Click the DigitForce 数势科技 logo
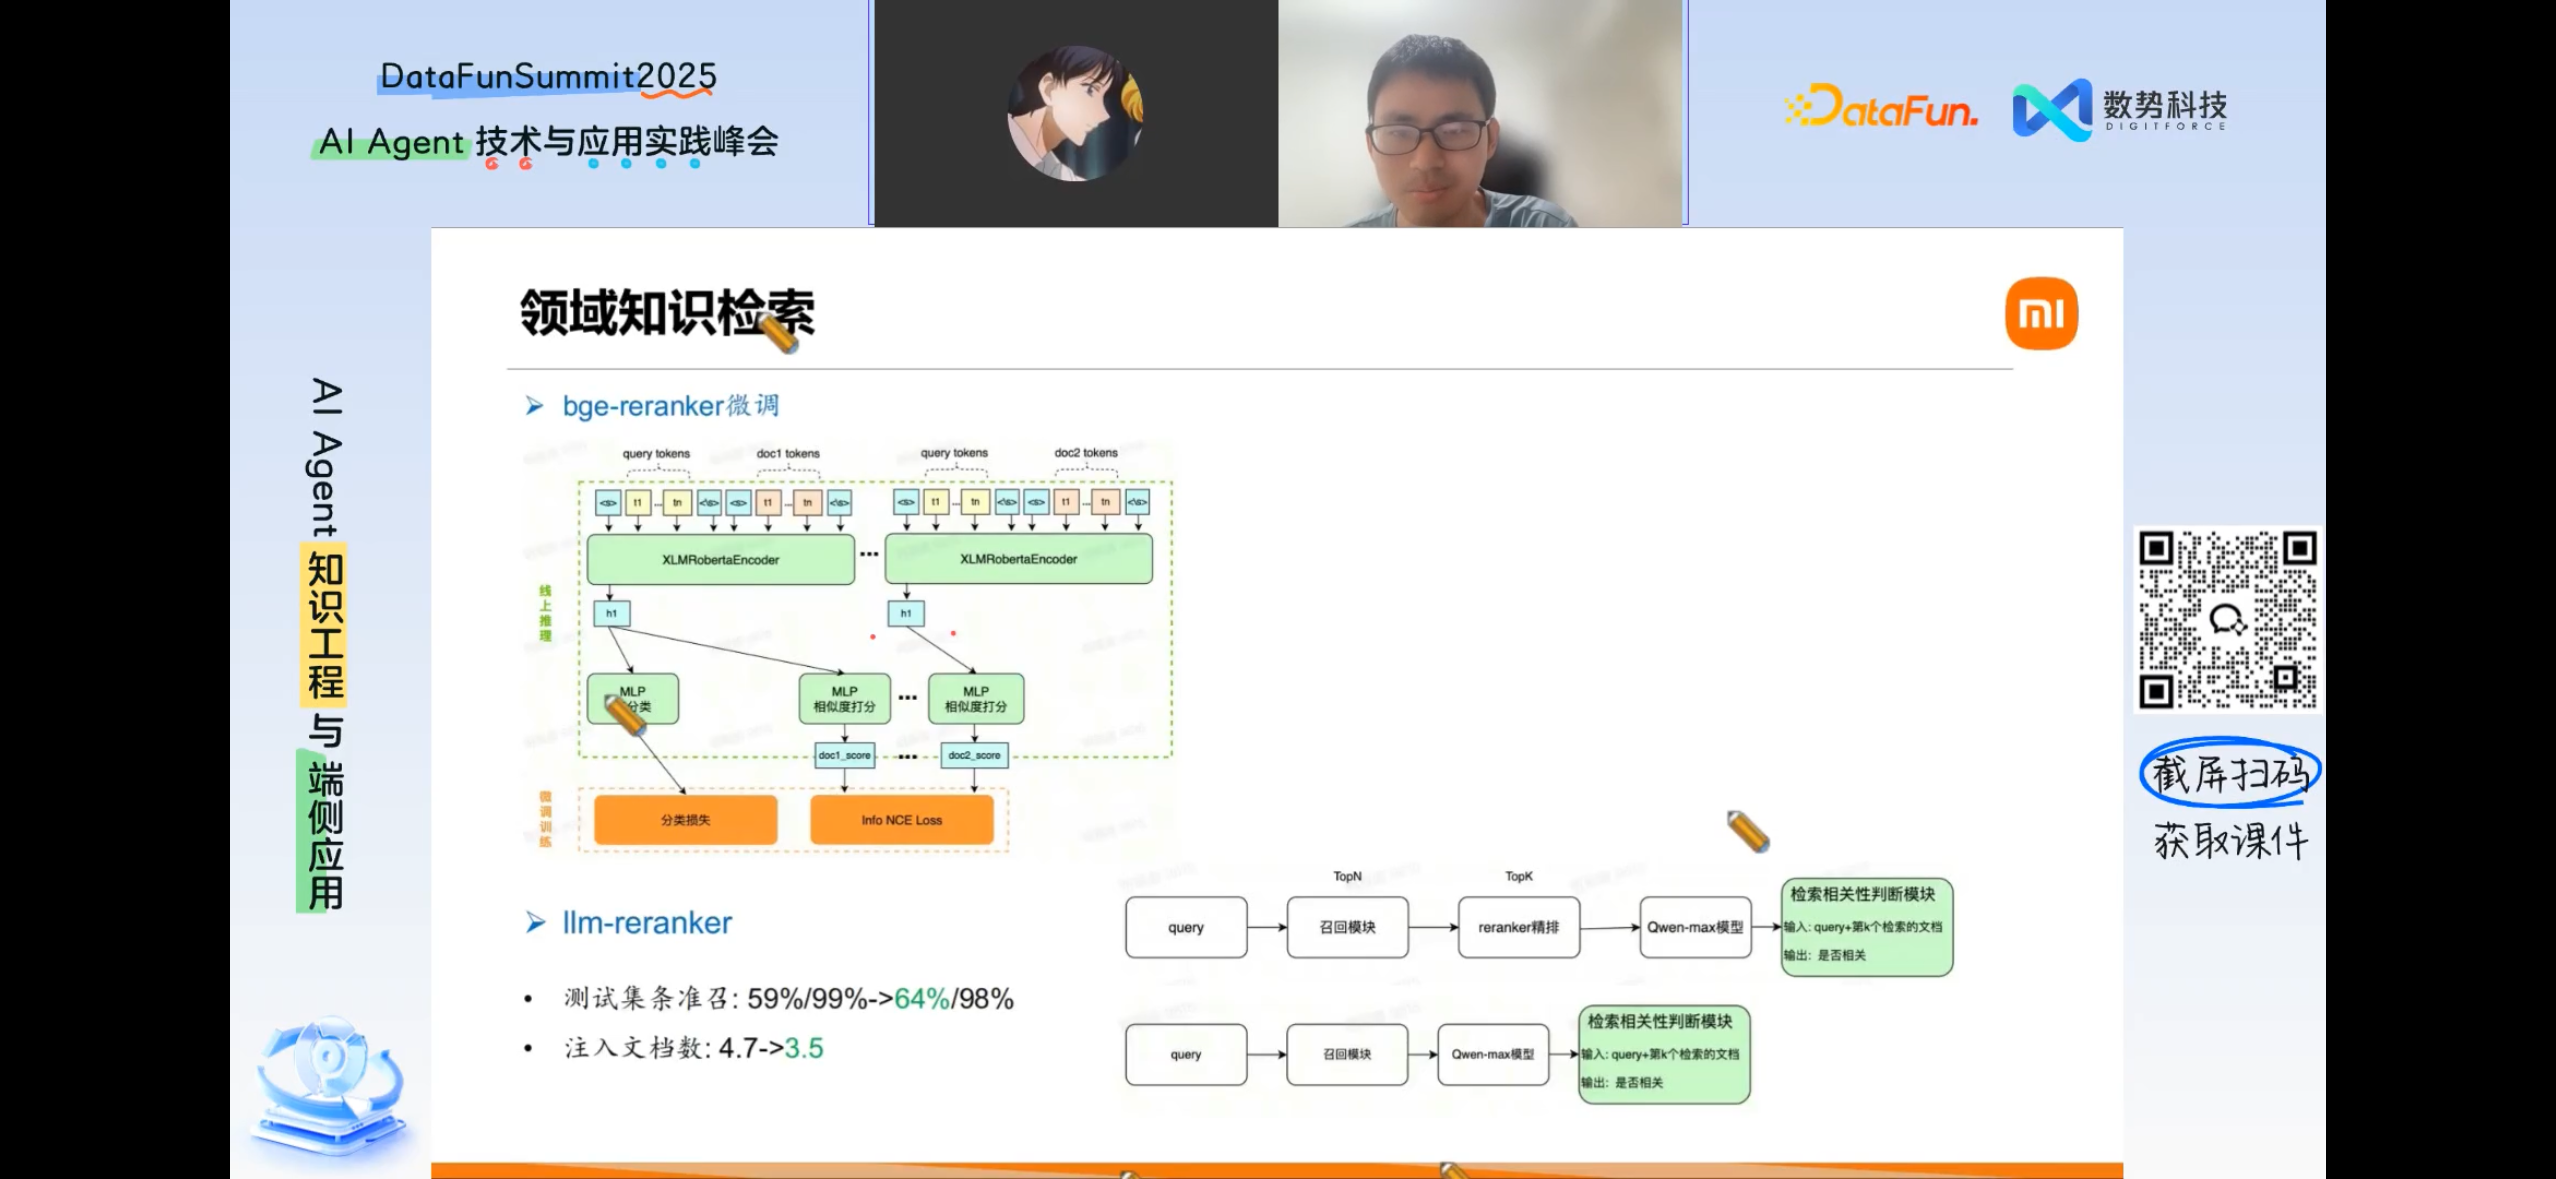Viewport: 2556px width, 1179px height. pos(2119,110)
